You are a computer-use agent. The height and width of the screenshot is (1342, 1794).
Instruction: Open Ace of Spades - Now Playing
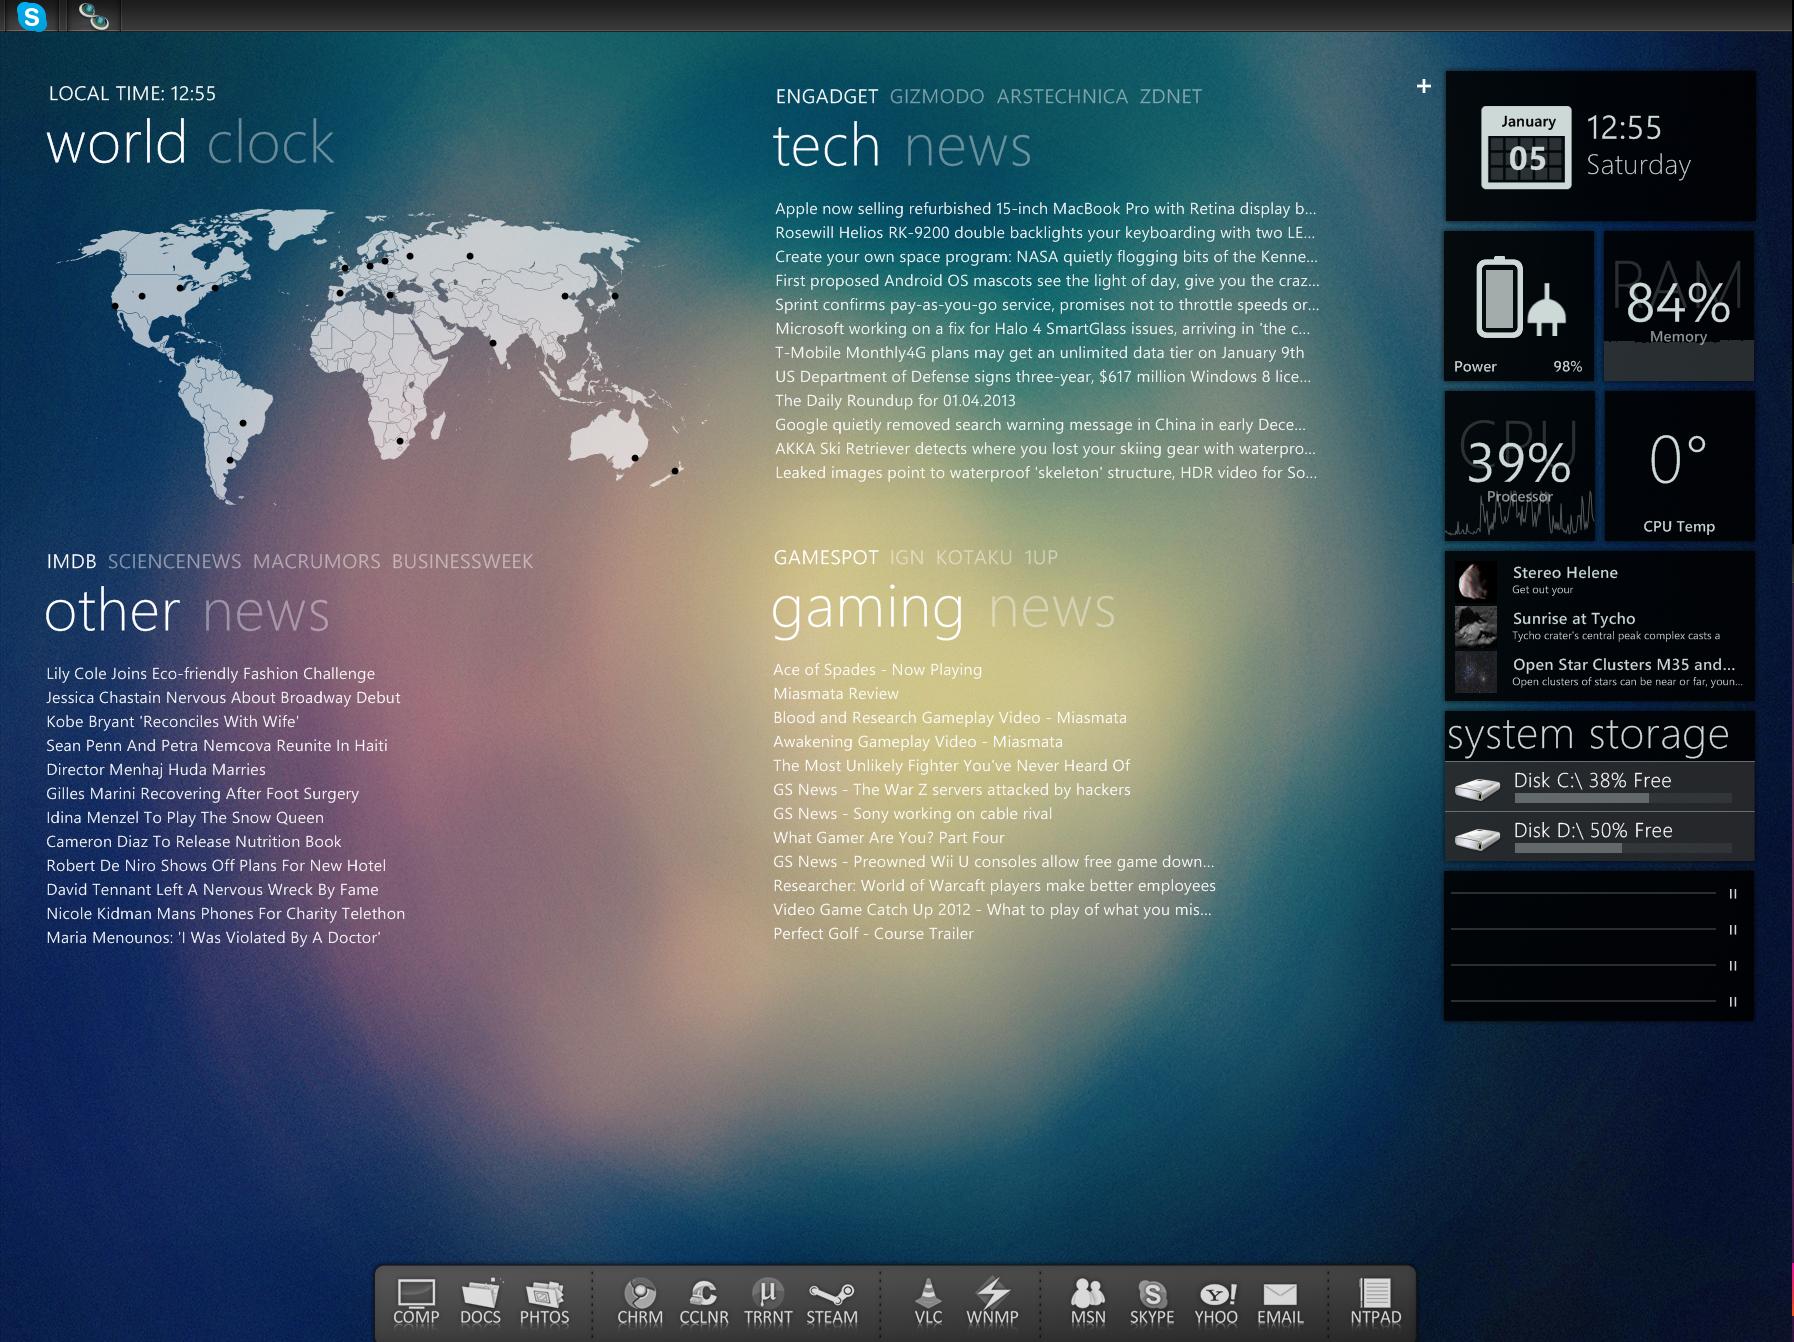click(878, 670)
